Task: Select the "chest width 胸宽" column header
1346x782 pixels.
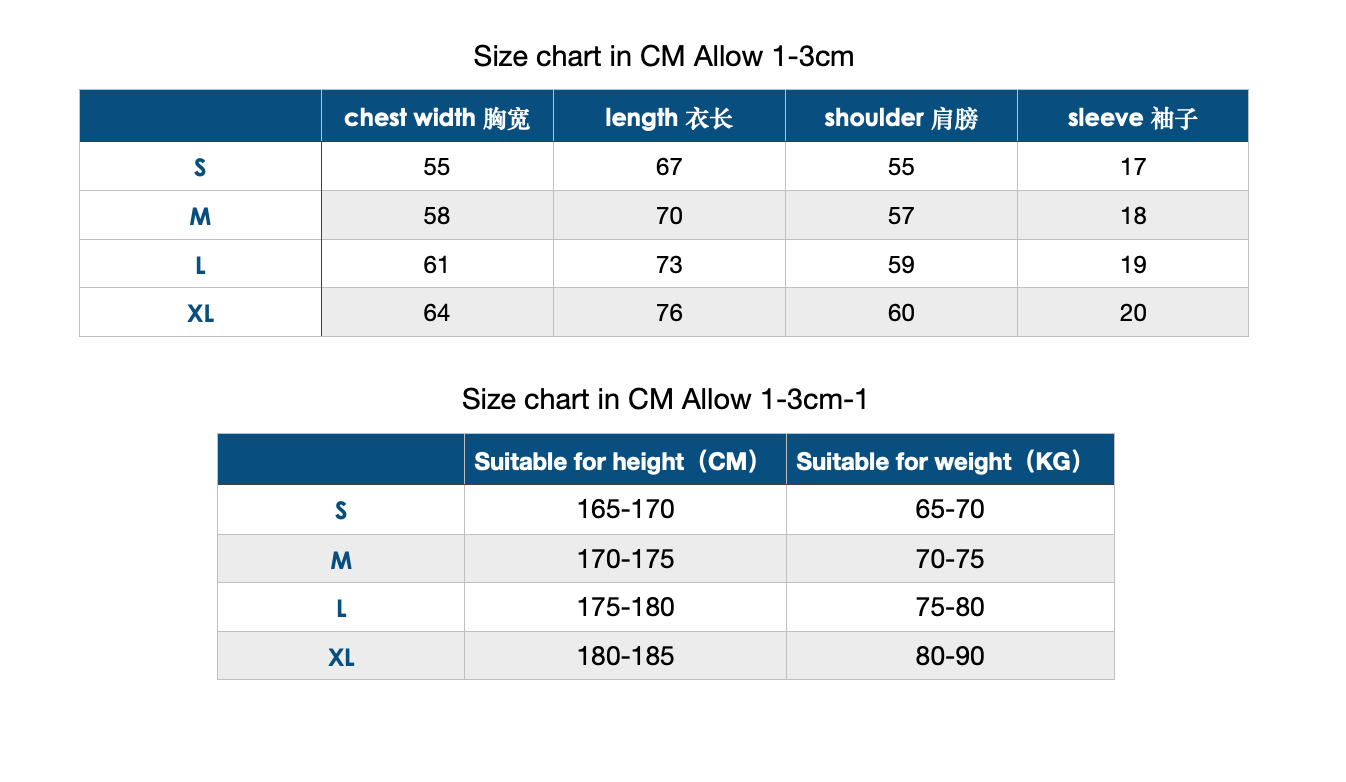Action: [x=436, y=118]
